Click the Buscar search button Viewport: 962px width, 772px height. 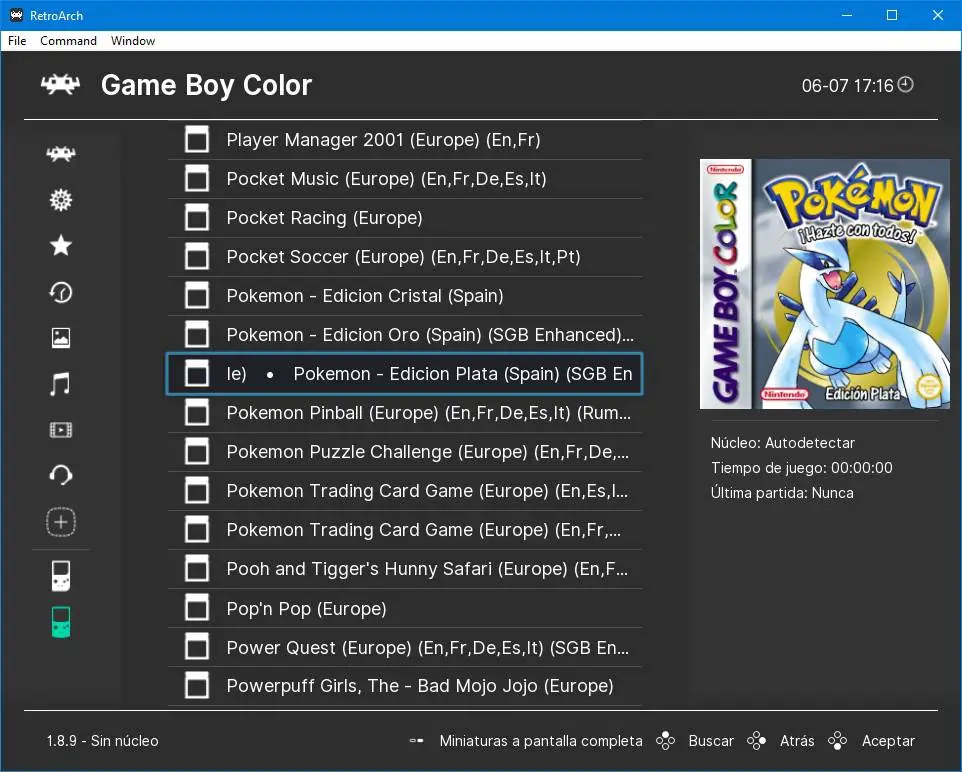[x=710, y=741]
